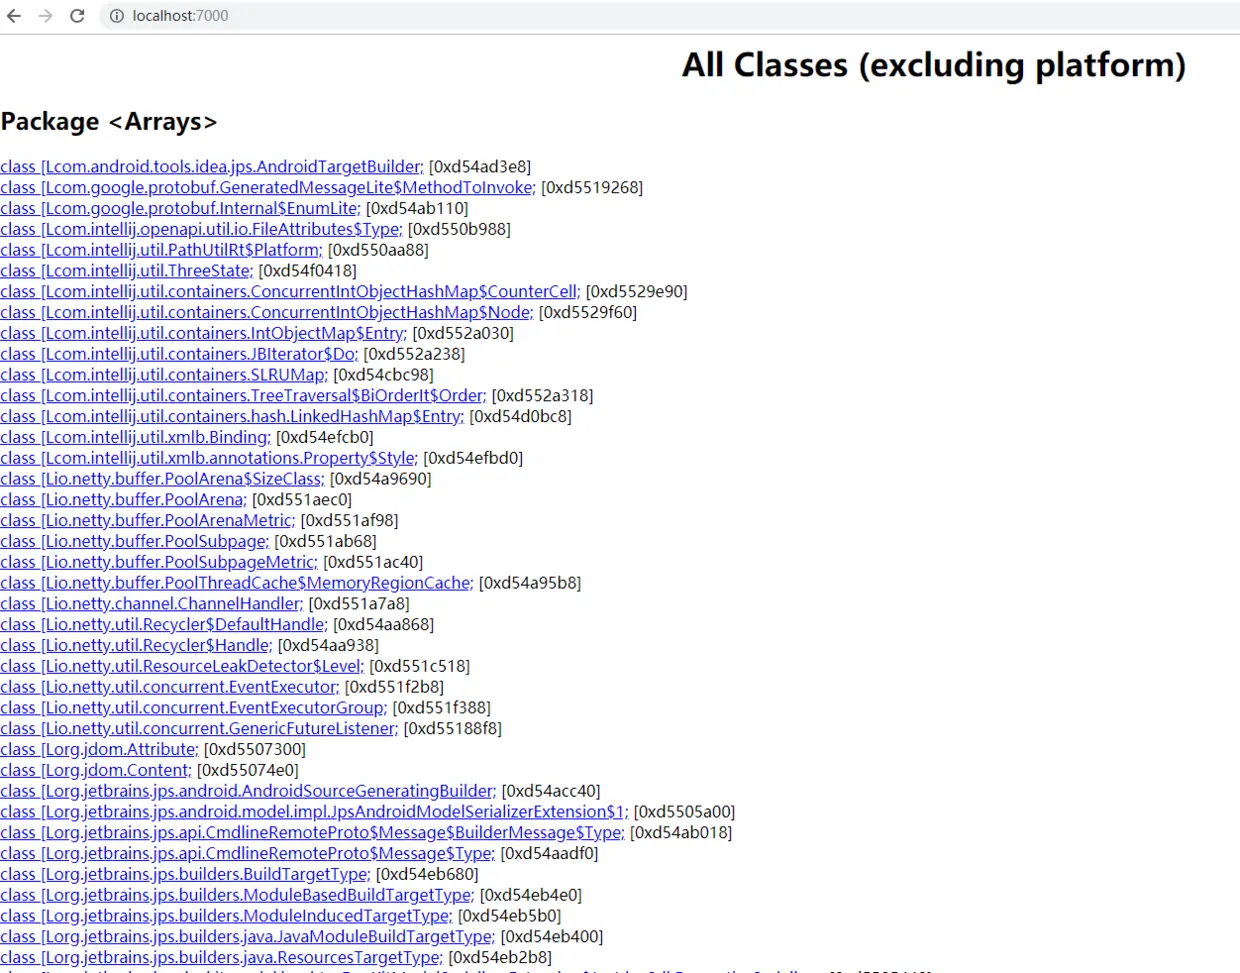The image size is (1240, 973).
Task: Open PoolThreadCache$MemoryRegionCache link
Action: pyautogui.click(x=237, y=583)
